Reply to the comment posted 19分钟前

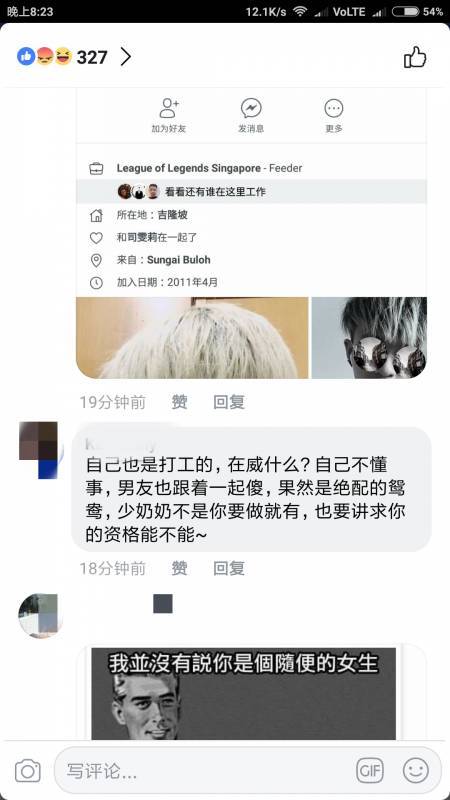tap(229, 403)
